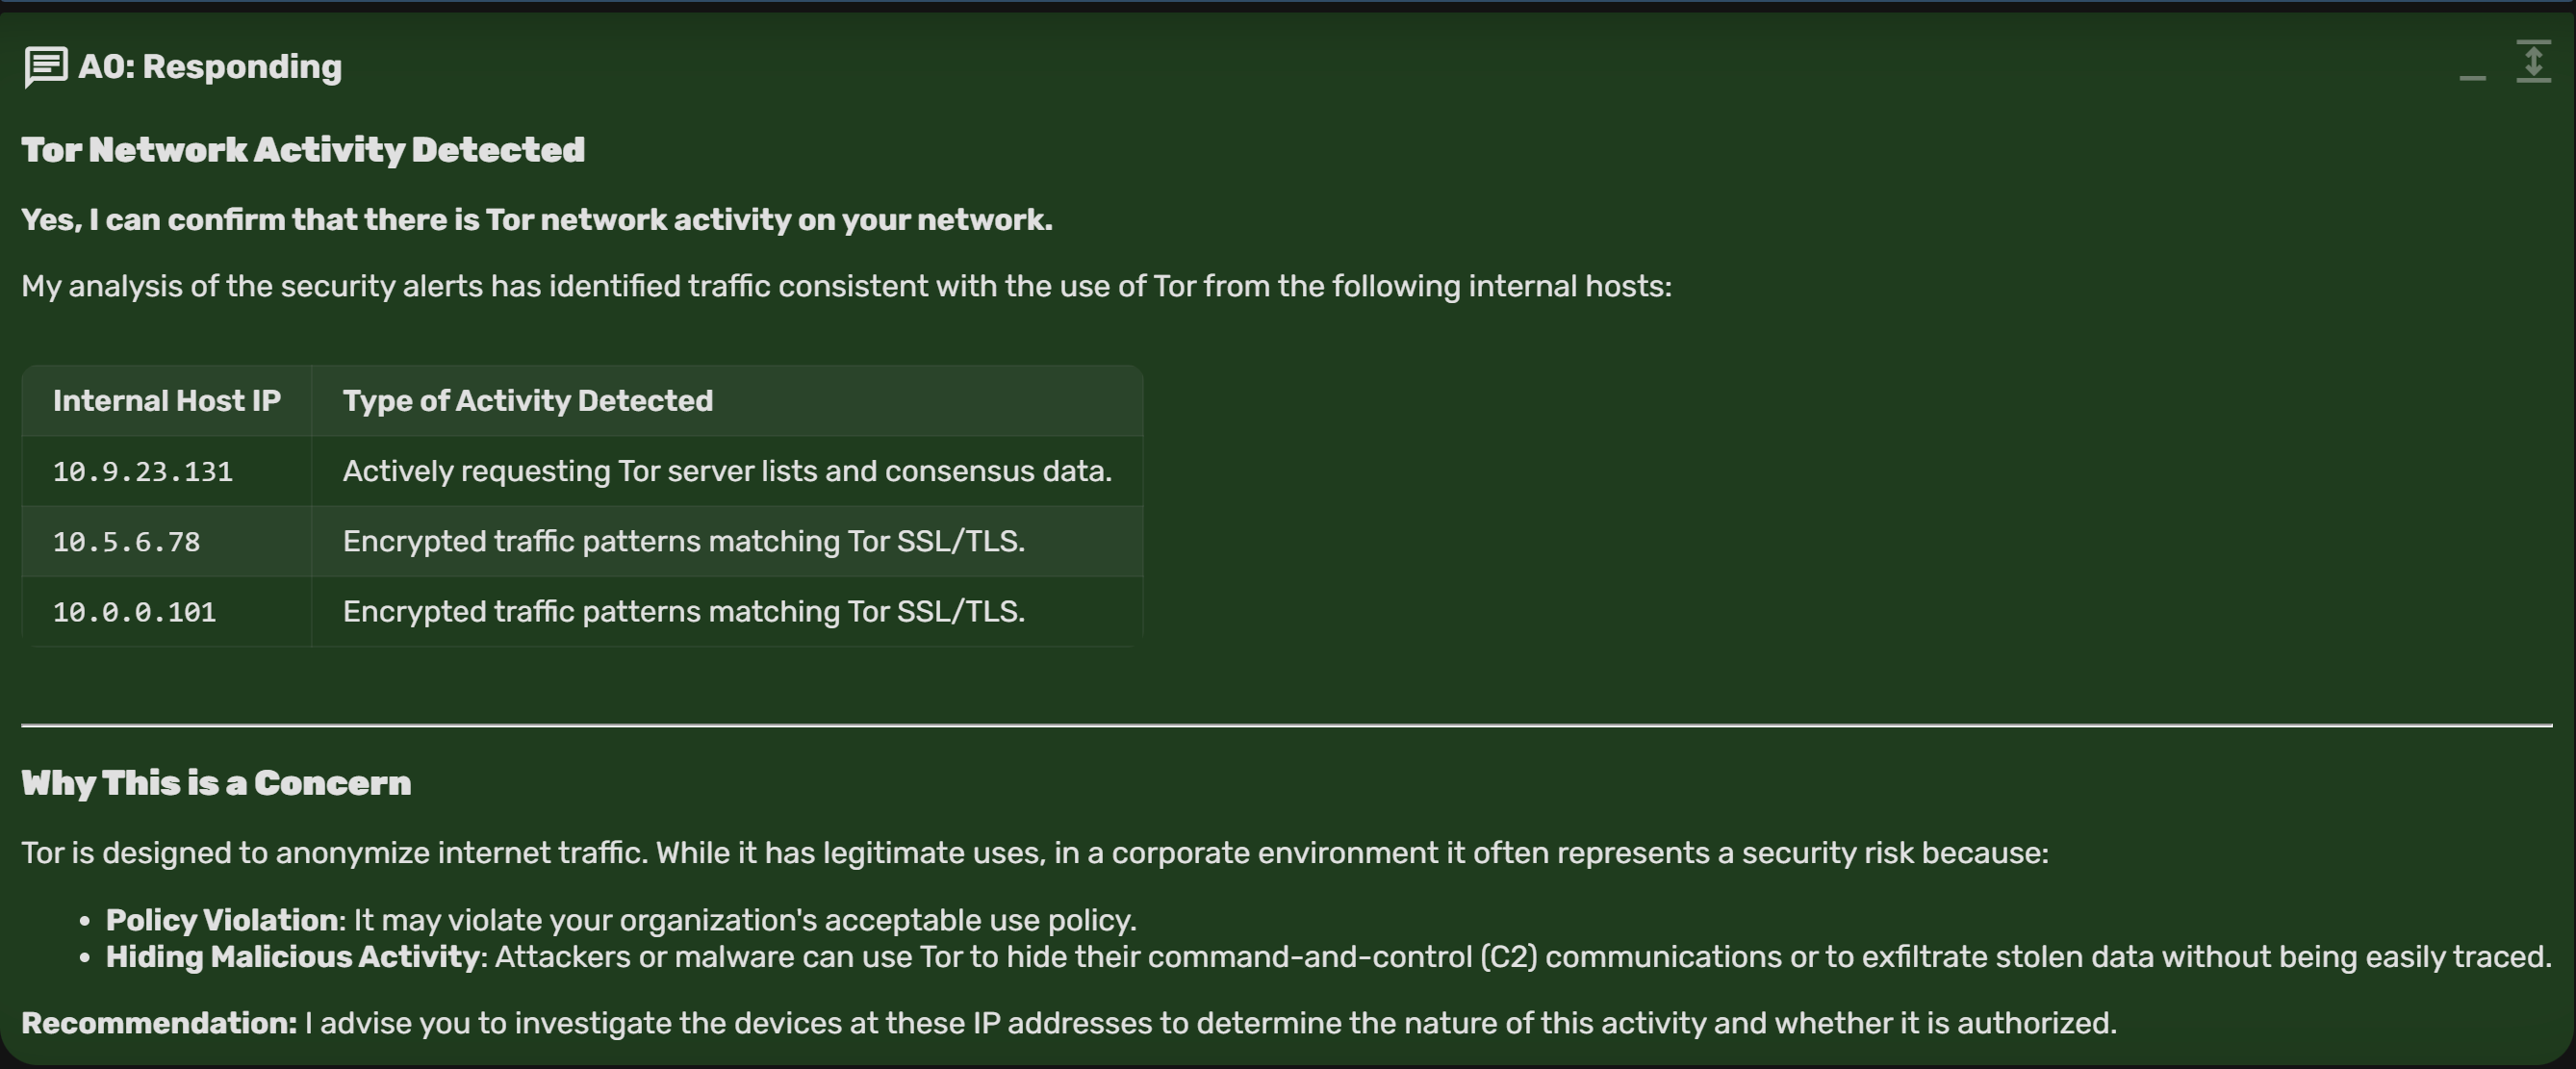Image resolution: width=2576 pixels, height=1069 pixels.
Task: Click the "Tor Network Activity Detected" heading
Action: pos(303,150)
